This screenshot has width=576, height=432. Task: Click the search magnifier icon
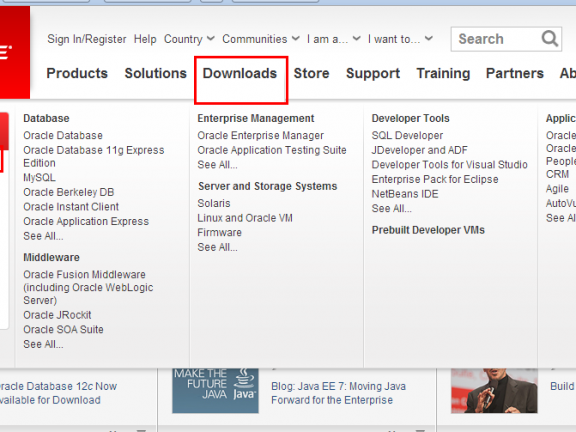click(550, 38)
